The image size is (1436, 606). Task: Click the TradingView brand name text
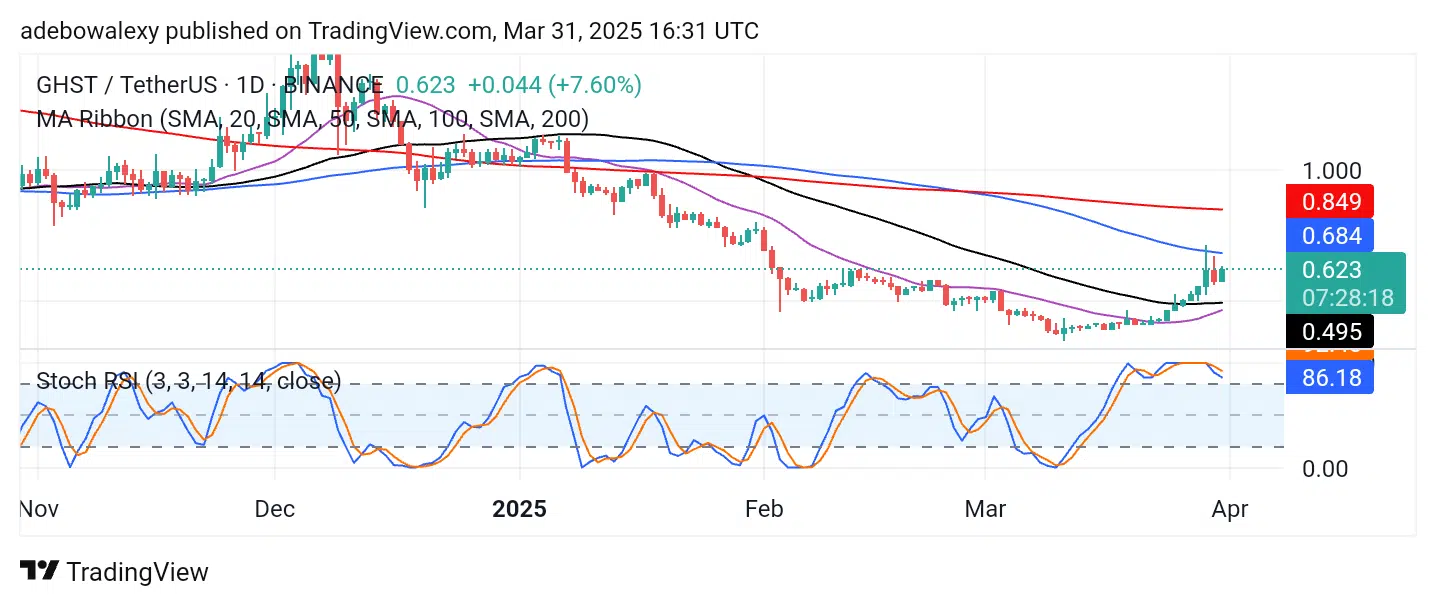coord(137,572)
